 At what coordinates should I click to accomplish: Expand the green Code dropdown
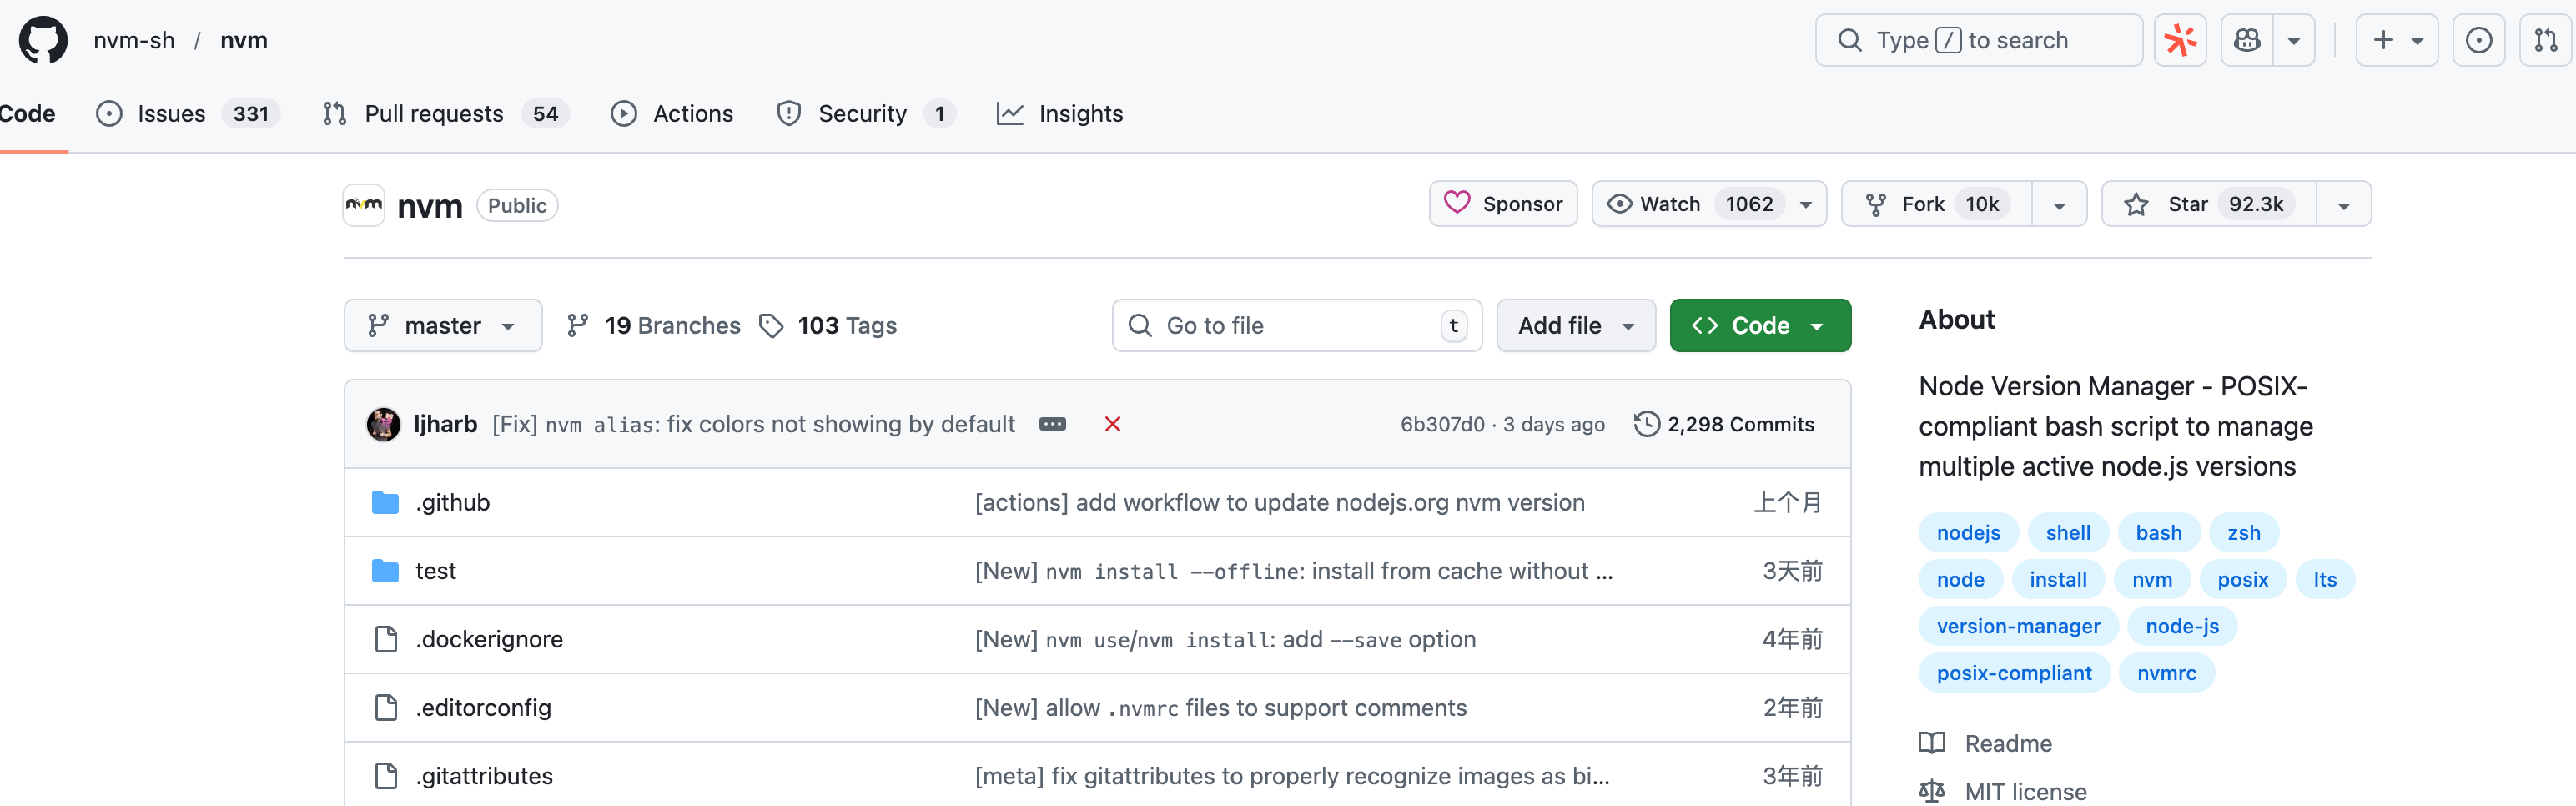(1760, 325)
